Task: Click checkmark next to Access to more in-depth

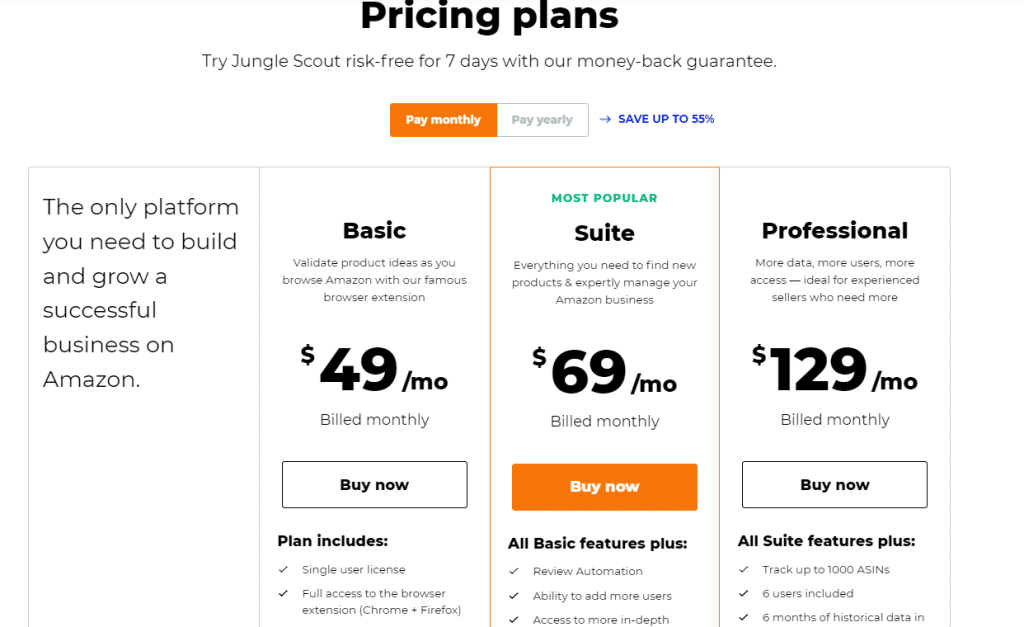Action: pos(514,620)
